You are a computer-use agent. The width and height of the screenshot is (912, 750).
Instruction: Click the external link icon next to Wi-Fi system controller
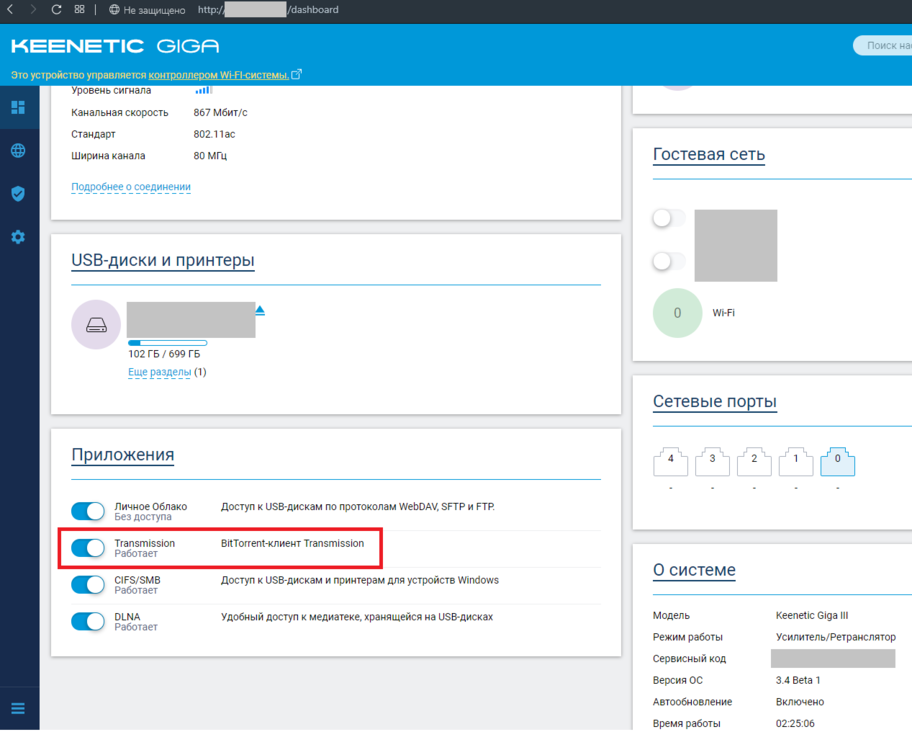click(297, 74)
